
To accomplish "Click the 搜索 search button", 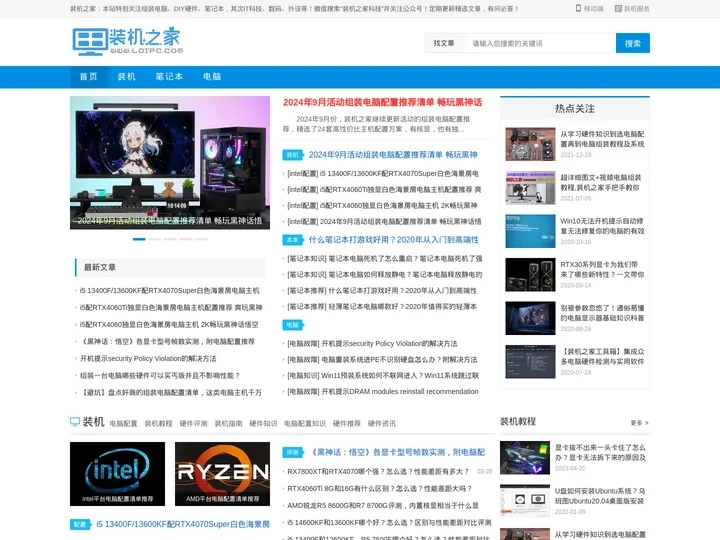I will (x=633, y=43).
